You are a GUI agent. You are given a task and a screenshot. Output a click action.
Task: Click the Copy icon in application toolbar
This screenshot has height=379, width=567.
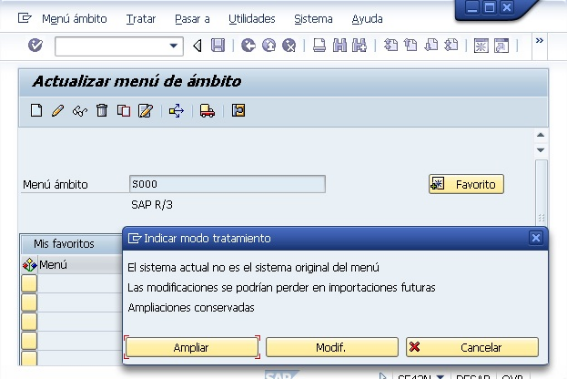coord(123,111)
